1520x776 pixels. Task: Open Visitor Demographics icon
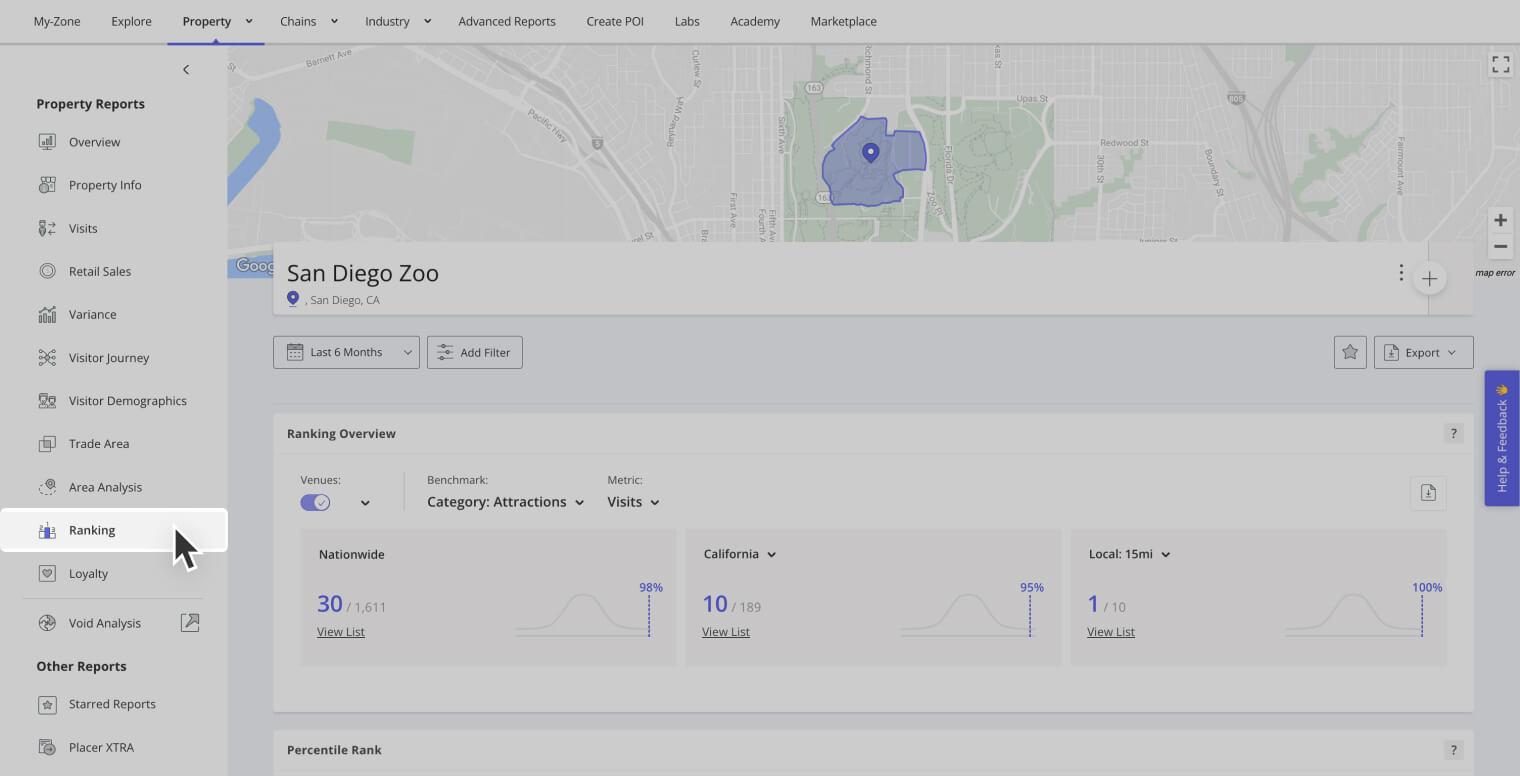tap(47, 400)
